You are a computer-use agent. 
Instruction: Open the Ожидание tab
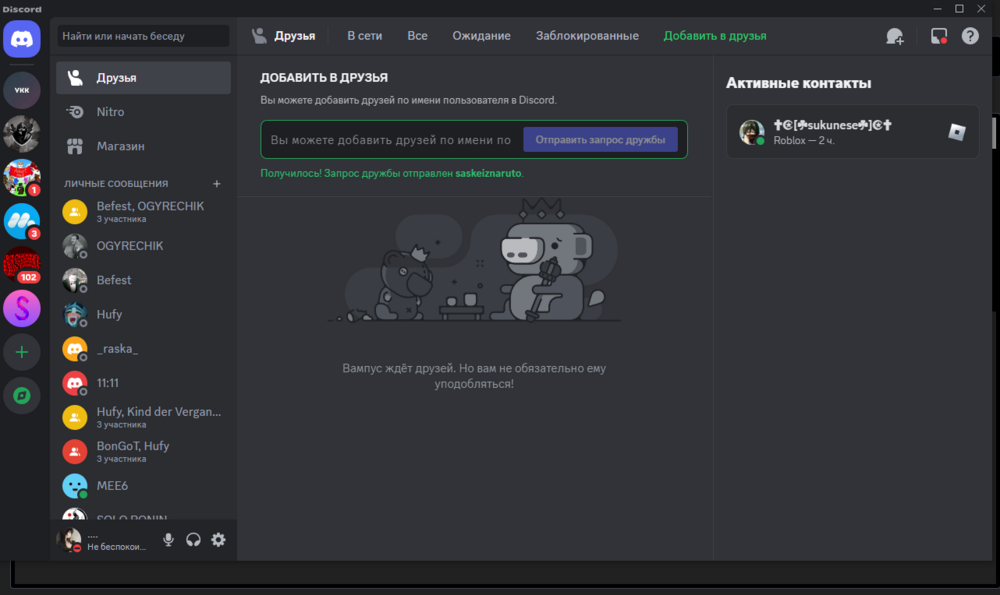(482, 36)
